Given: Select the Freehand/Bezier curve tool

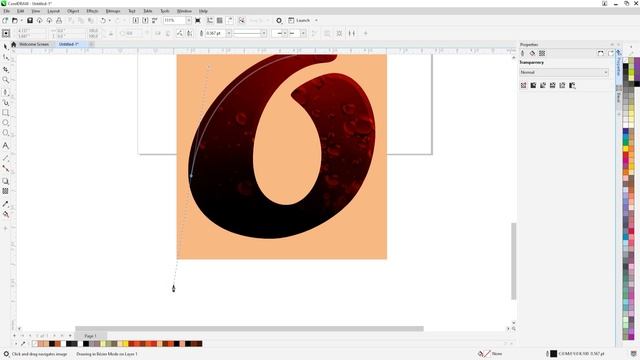Looking at the screenshot, I should click(6, 92).
